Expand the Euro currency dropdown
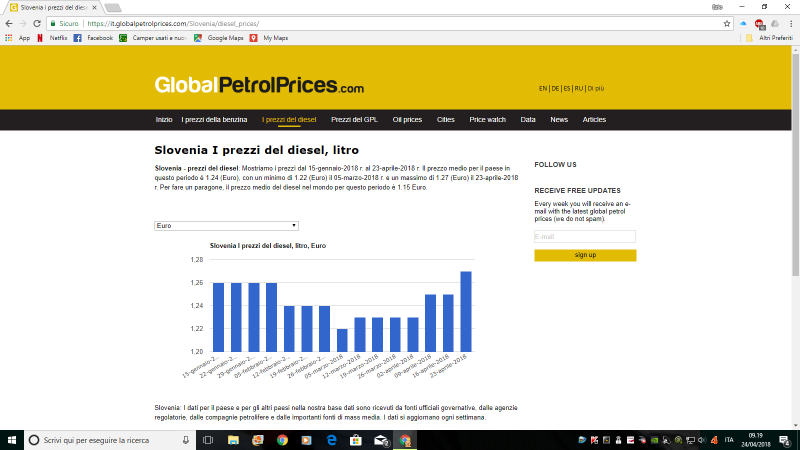The height and width of the screenshot is (450, 800). click(x=226, y=226)
